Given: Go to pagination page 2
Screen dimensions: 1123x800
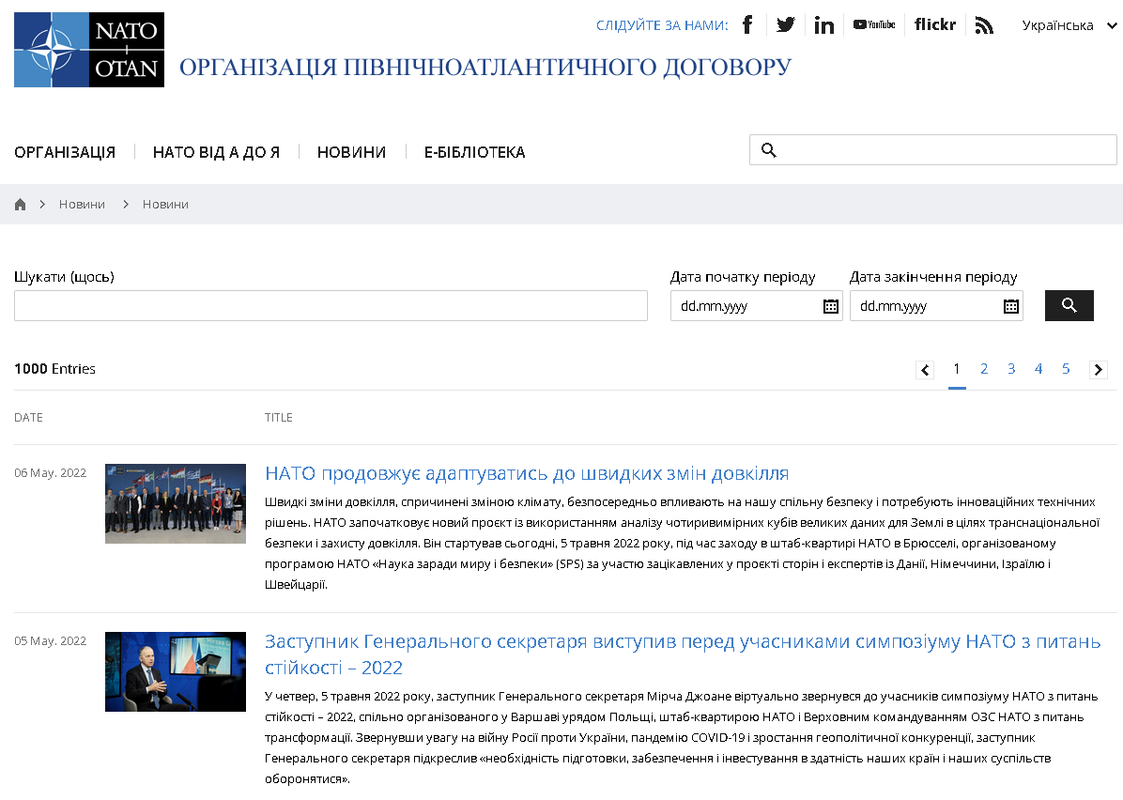Looking at the screenshot, I should click(x=983, y=369).
